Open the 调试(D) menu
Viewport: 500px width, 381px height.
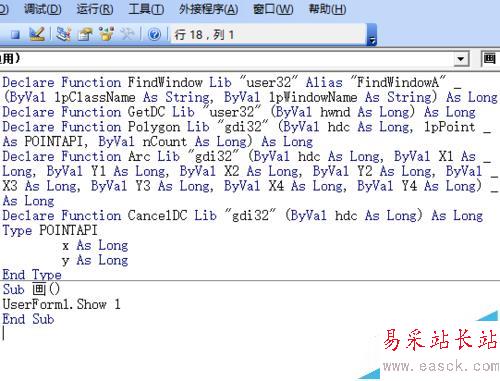pos(43,9)
